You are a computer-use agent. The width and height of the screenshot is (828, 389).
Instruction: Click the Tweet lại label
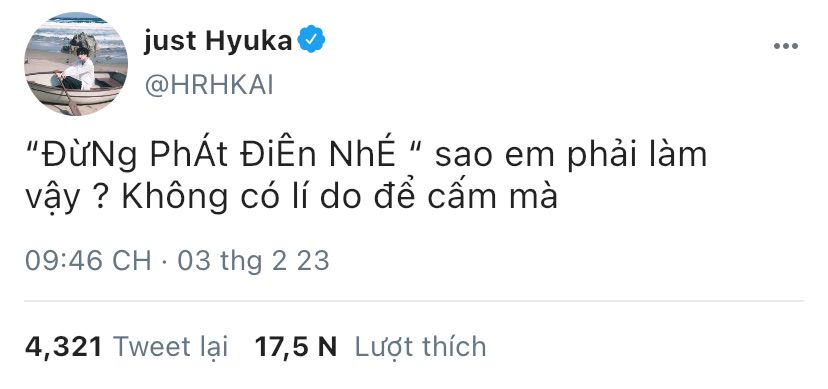(x=171, y=347)
